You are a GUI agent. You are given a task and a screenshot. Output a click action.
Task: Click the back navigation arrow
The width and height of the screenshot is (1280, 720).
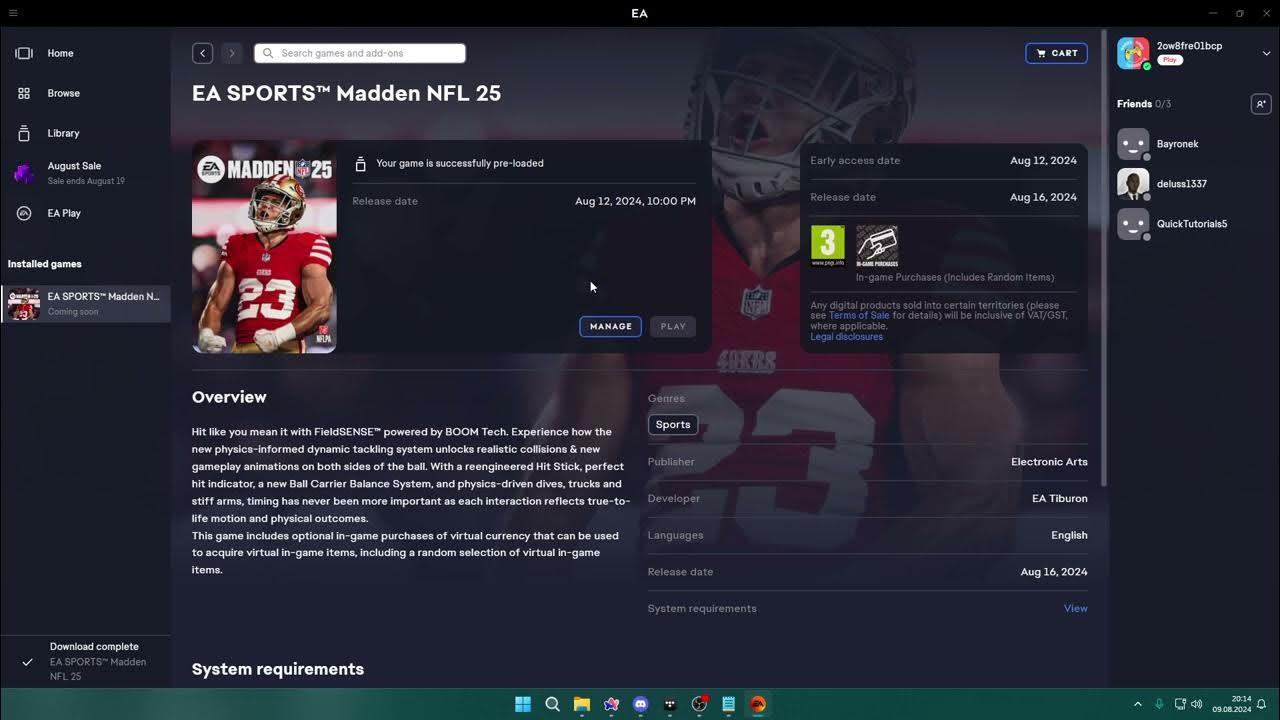tap(202, 53)
